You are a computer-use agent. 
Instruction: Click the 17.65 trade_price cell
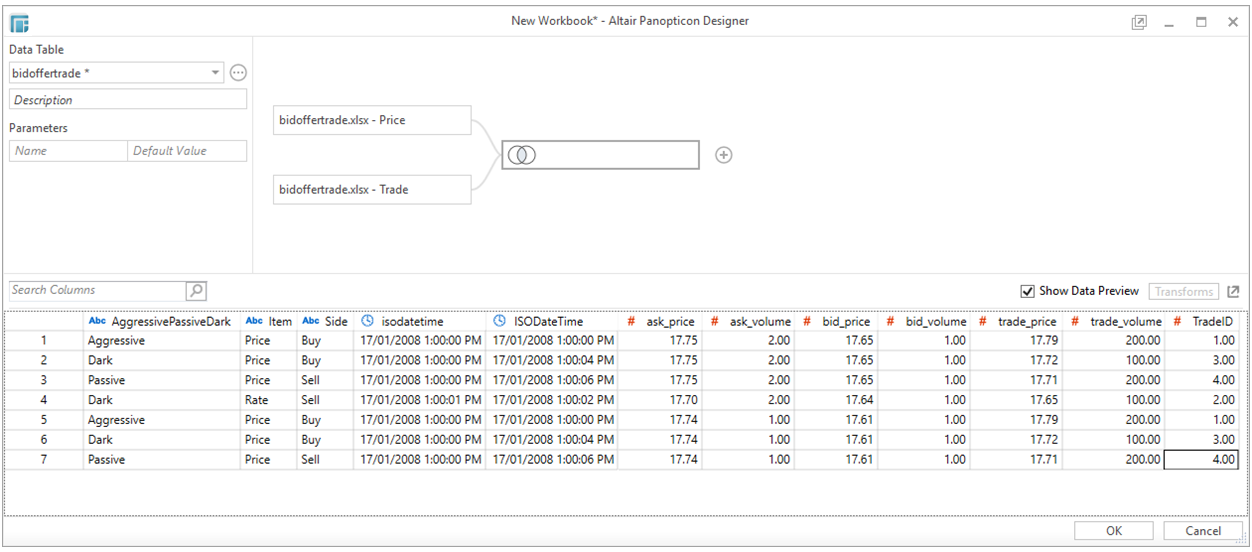[1016, 400]
